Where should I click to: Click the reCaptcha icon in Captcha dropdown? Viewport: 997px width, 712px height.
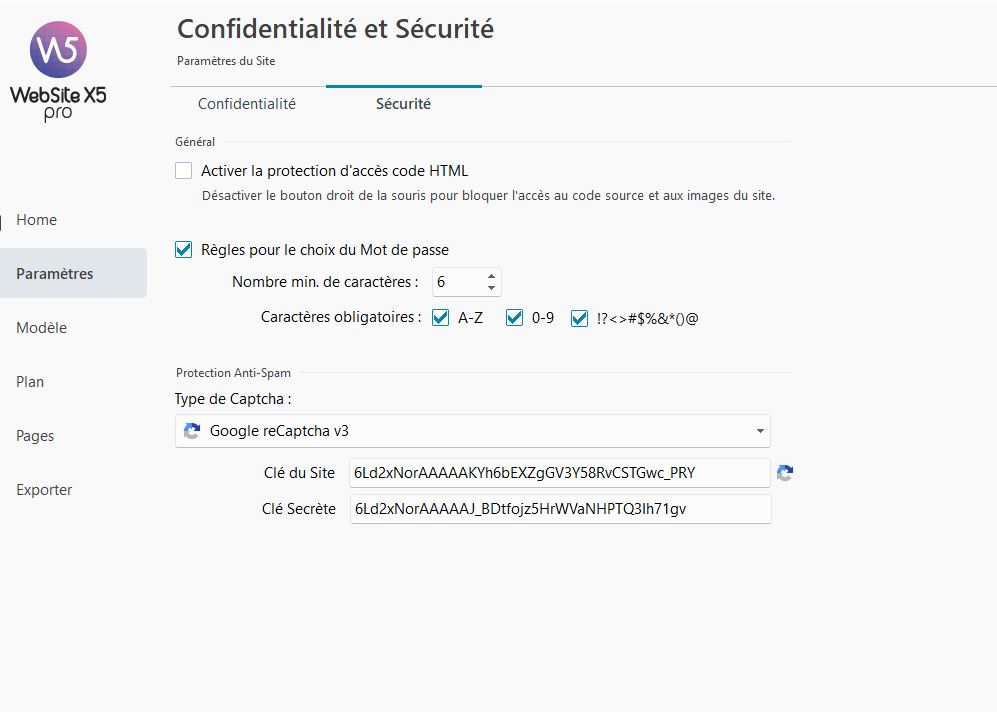191,431
